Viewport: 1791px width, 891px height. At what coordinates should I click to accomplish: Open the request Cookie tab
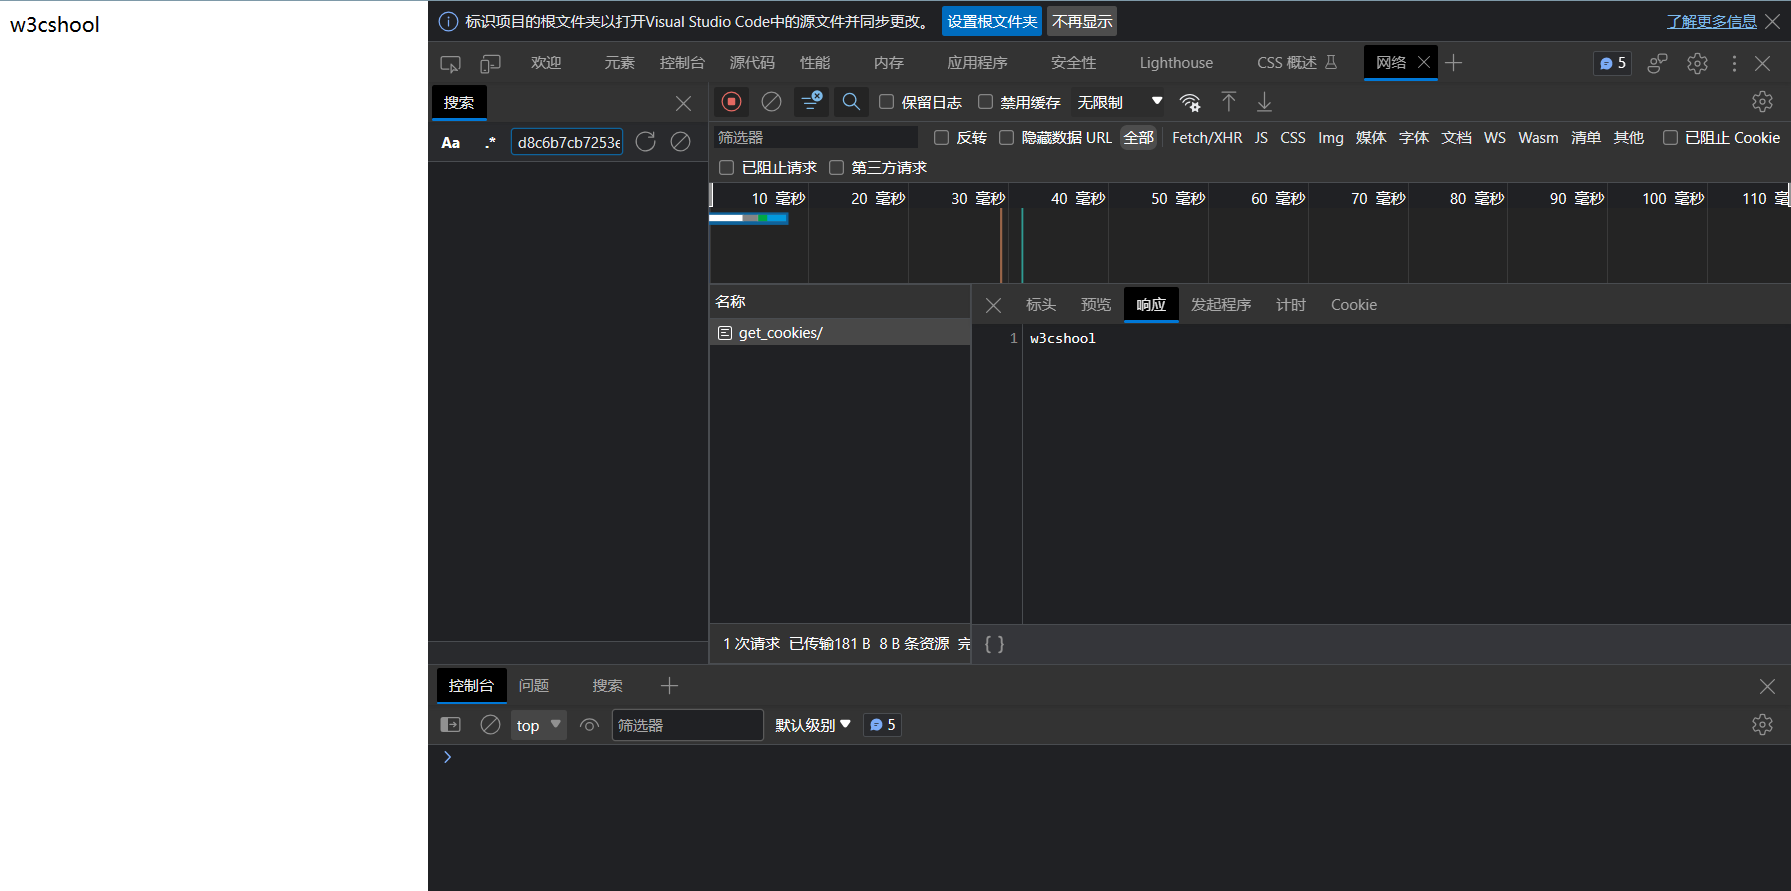tap(1354, 305)
